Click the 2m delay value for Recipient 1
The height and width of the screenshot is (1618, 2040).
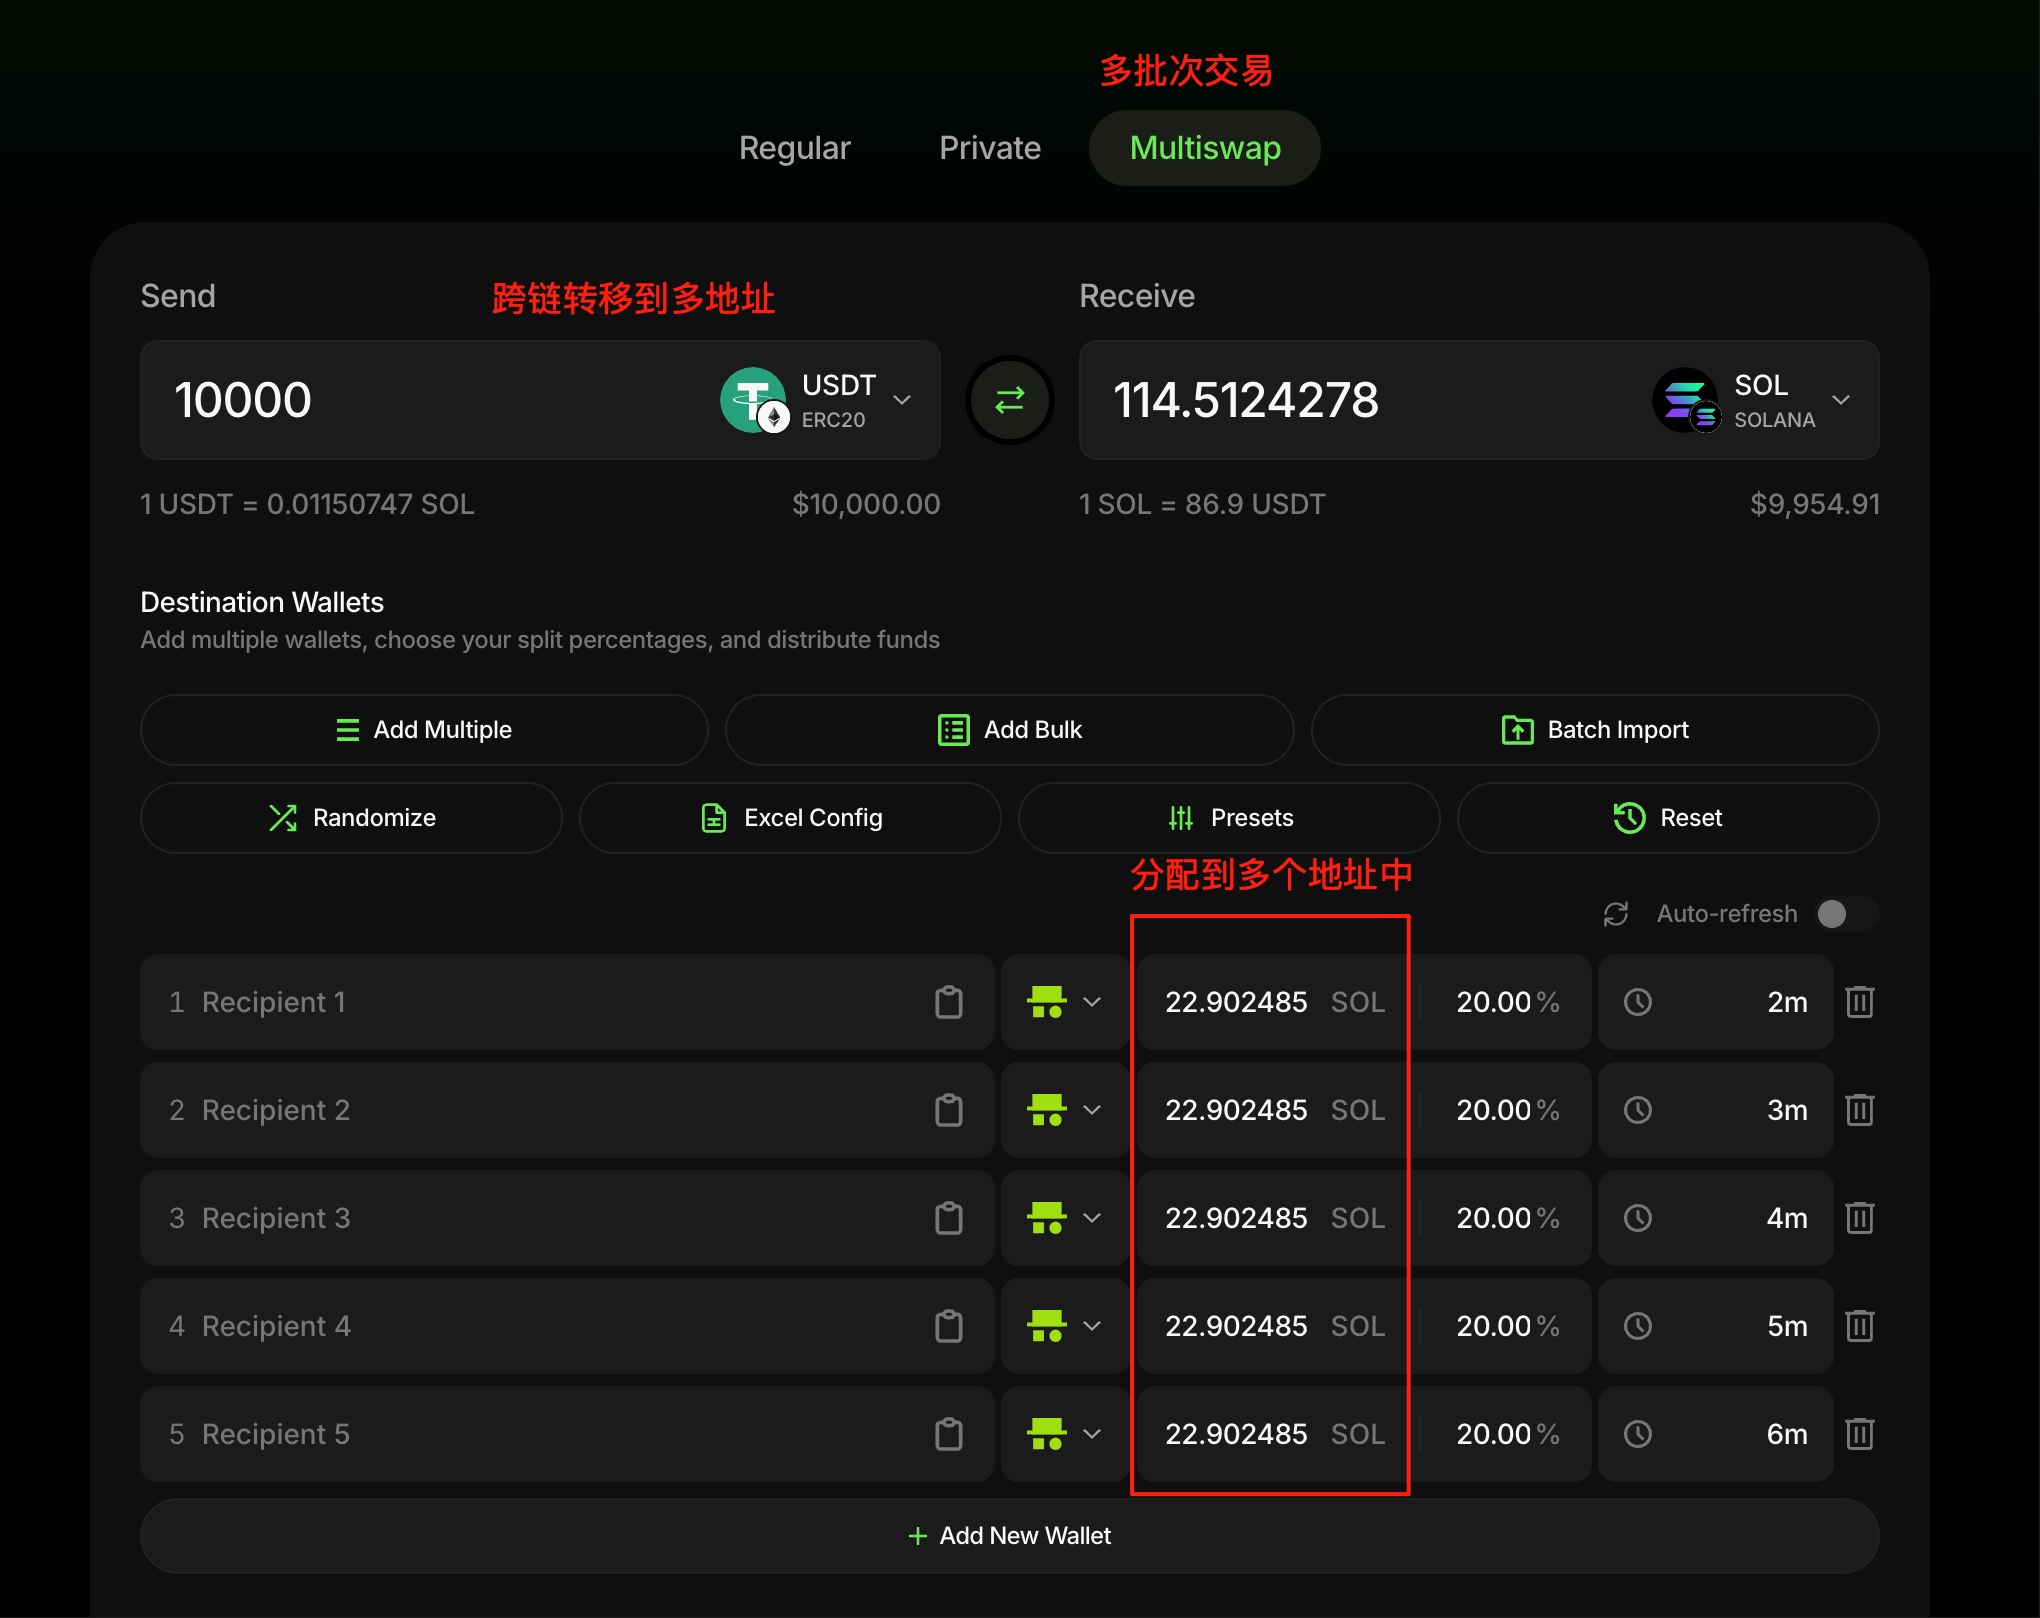(x=1787, y=1002)
